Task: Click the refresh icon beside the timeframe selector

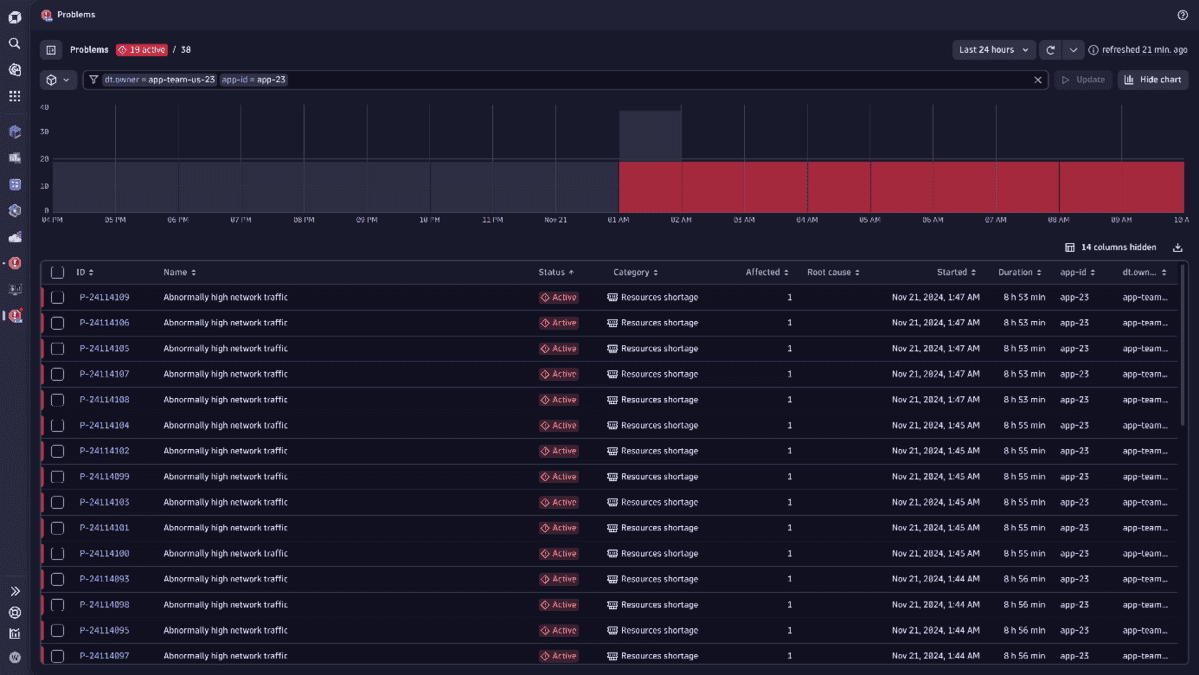Action: pos(1049,49)
